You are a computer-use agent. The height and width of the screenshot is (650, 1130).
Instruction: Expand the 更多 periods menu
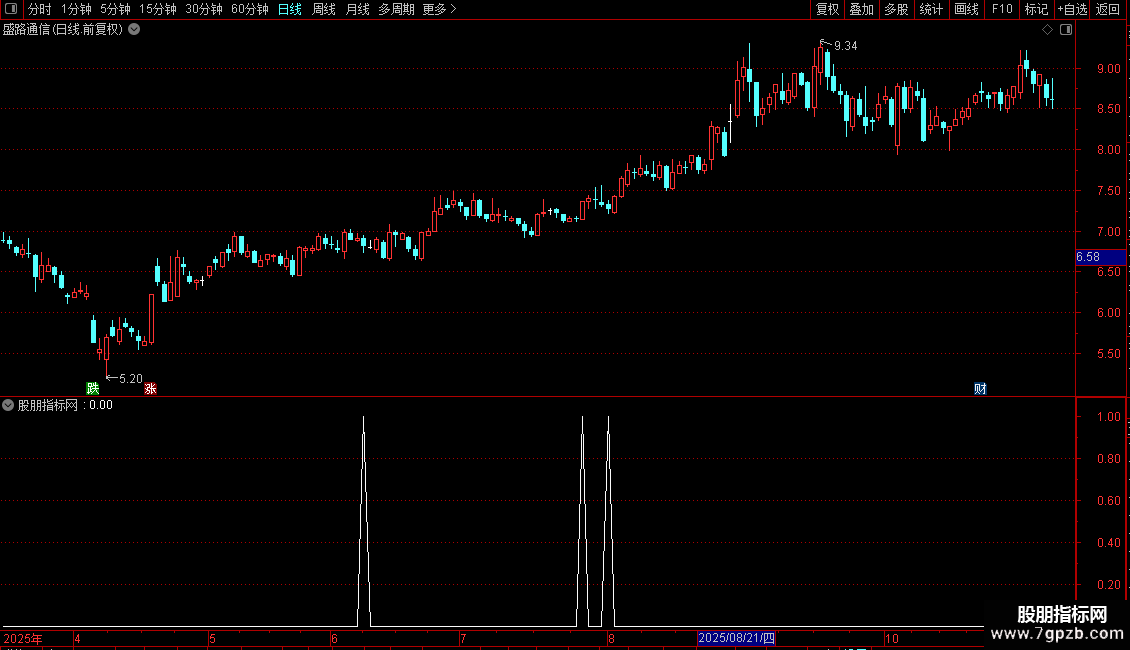(439, 9)
